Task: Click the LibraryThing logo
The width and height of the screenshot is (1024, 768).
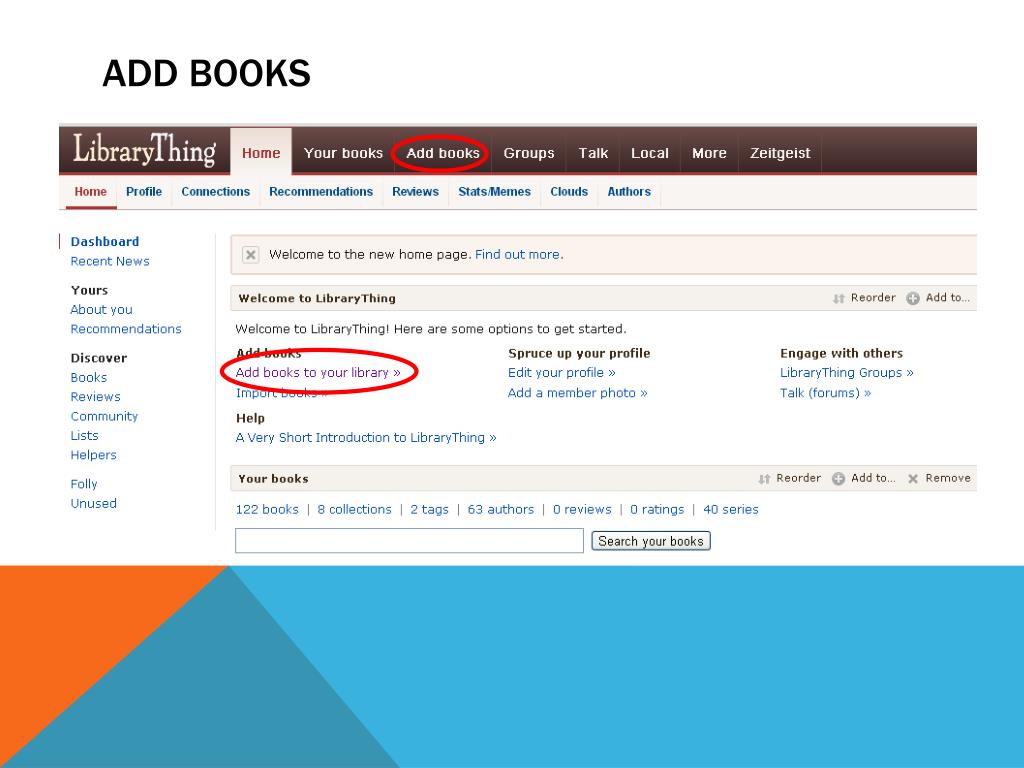Action: (x=144, y=150)
